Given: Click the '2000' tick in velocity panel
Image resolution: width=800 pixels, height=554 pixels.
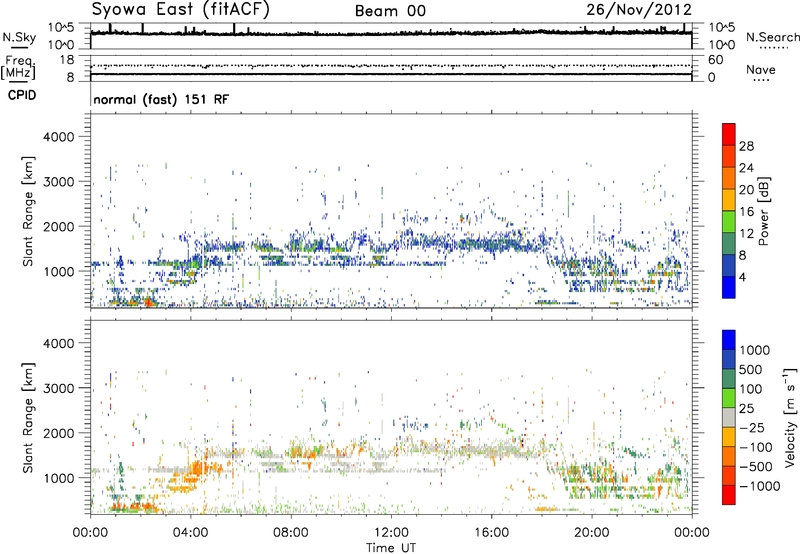Looking at the screenshot, I should (x=59, y=433).
